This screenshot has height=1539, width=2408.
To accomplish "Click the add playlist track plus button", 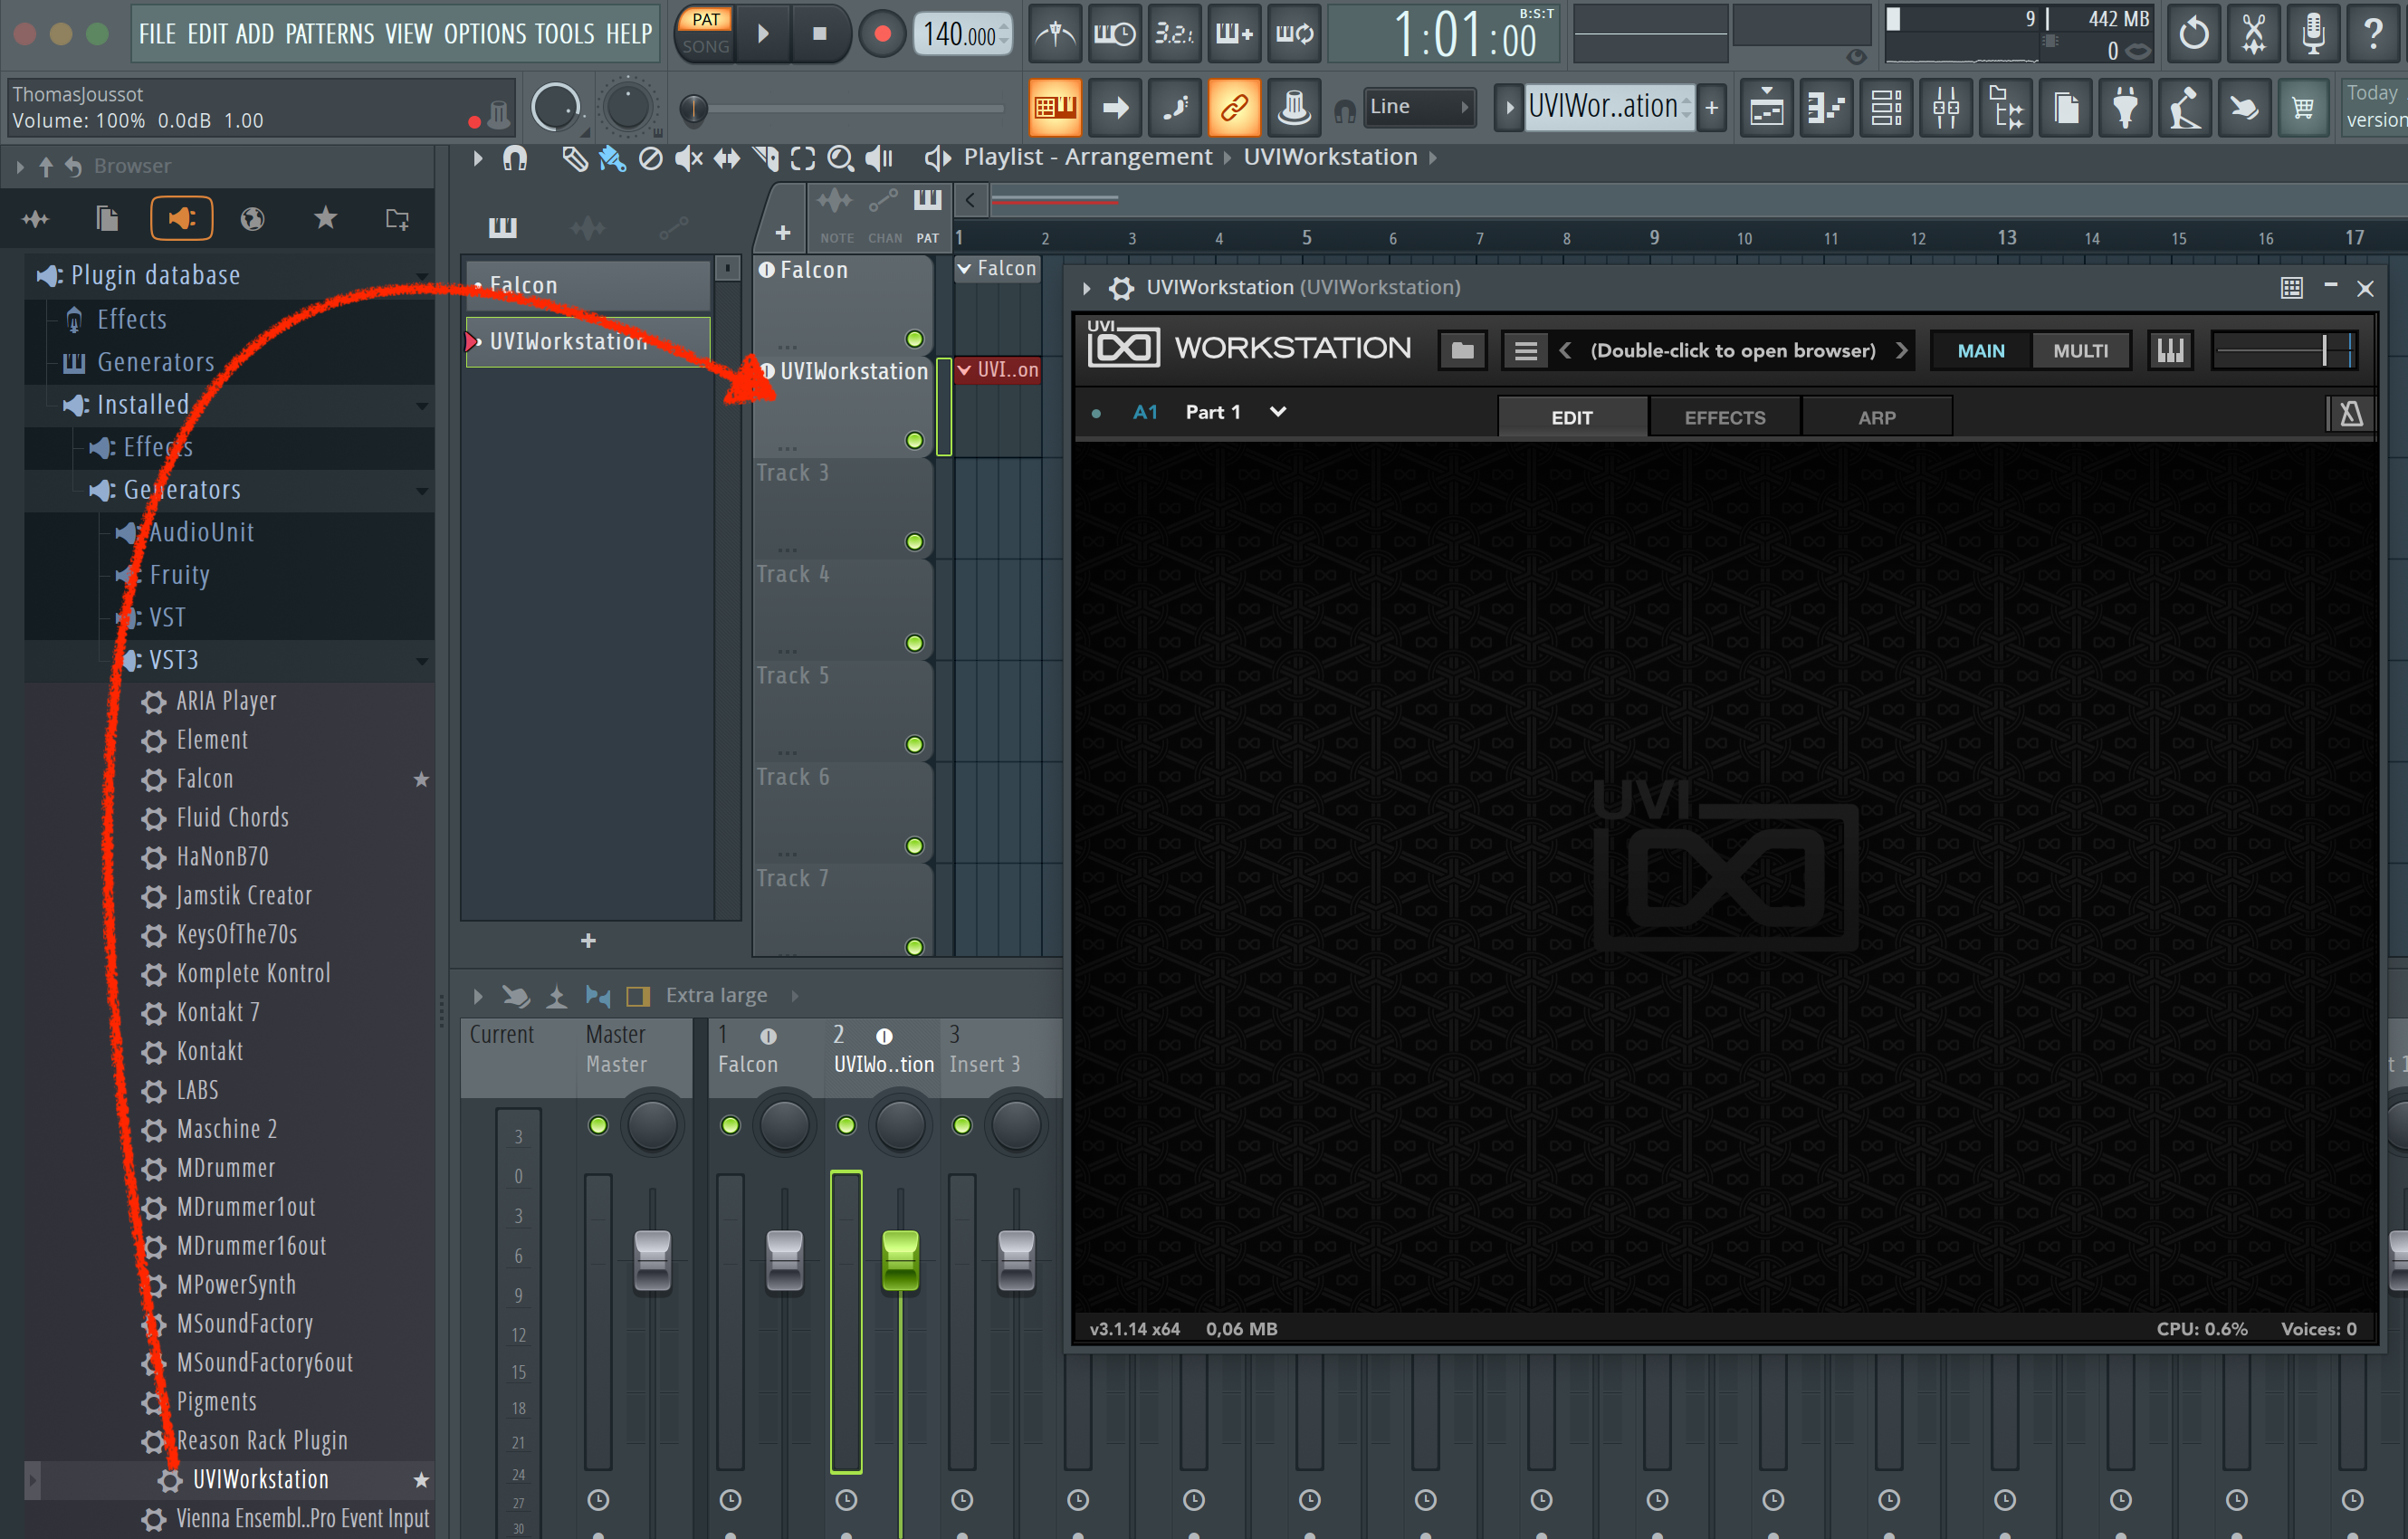I will click(782, 233).
